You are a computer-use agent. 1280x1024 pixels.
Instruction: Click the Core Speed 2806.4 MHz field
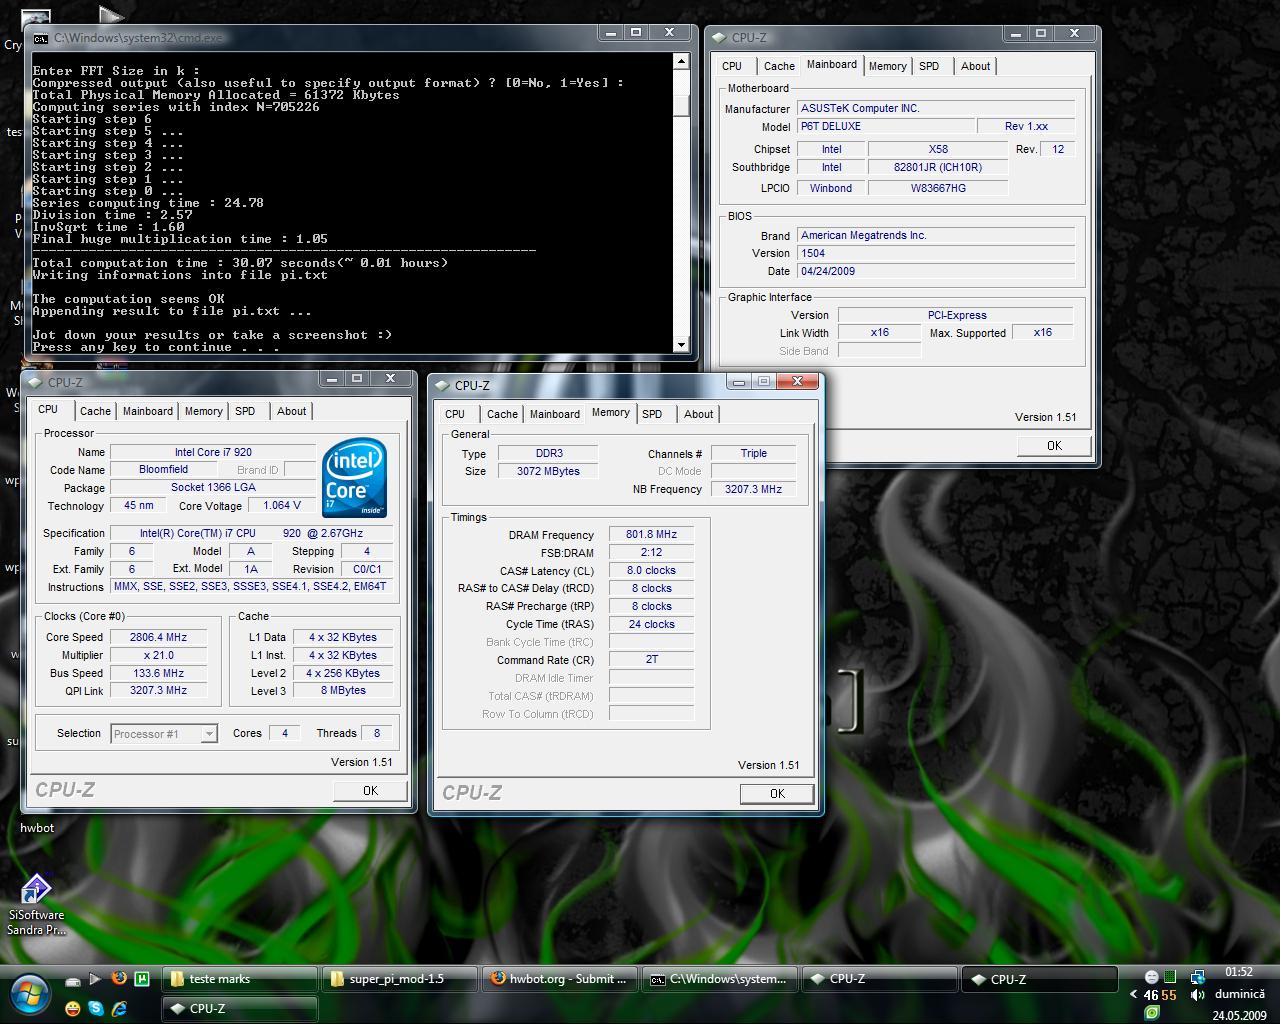(158, 637)
